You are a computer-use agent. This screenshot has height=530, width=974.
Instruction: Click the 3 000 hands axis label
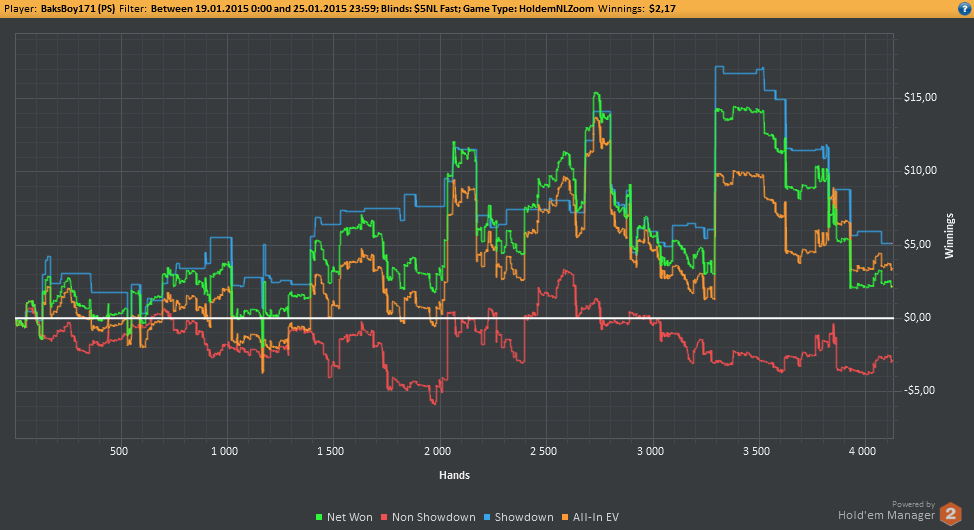tap(650, 451)
